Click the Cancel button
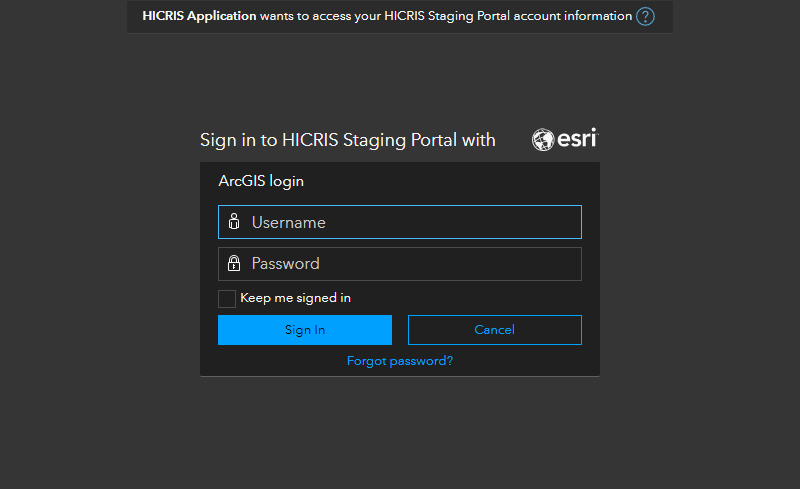Viewport: 800px width, 489px height. pyautogui.click(x=494, y=330)
